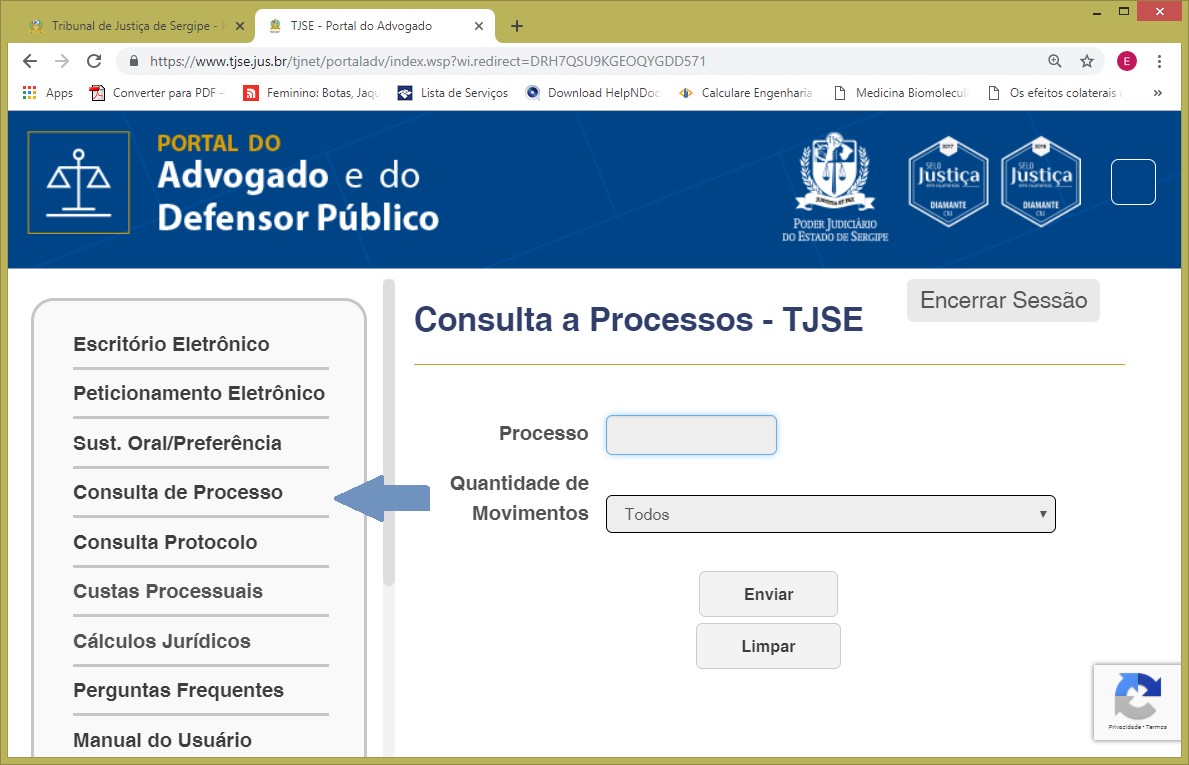Show hidden bookmarks with overflow chevron
The width and height of the screenshot is (1189, 765).
coord(1158,93)
